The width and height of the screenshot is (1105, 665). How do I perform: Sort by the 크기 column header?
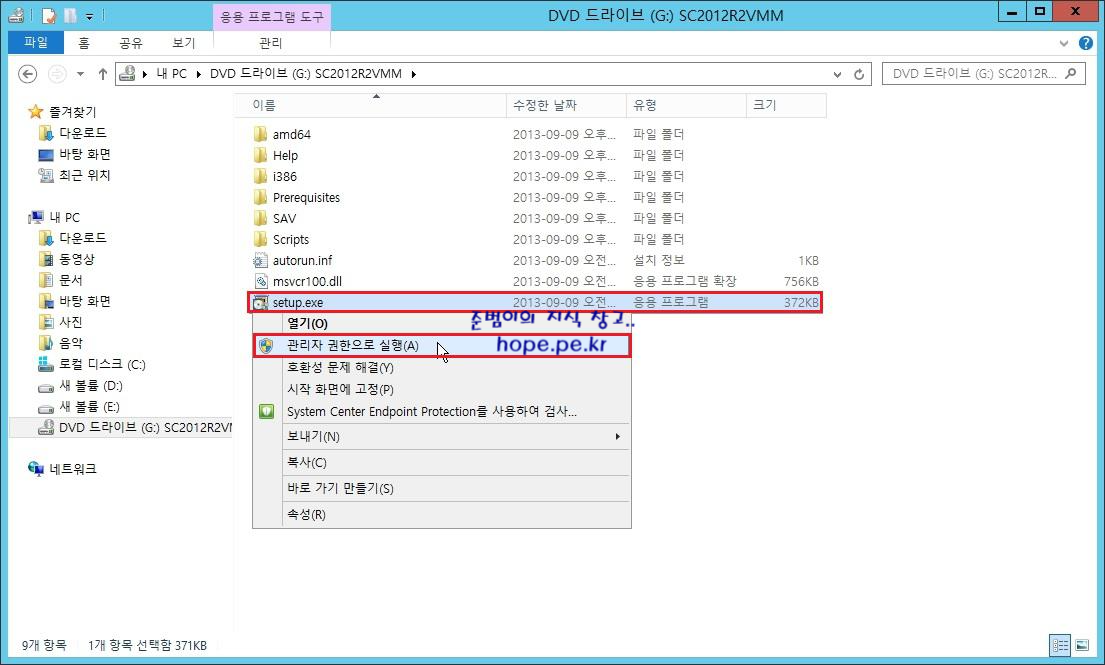pyautogui.click(x=786, y=105)
